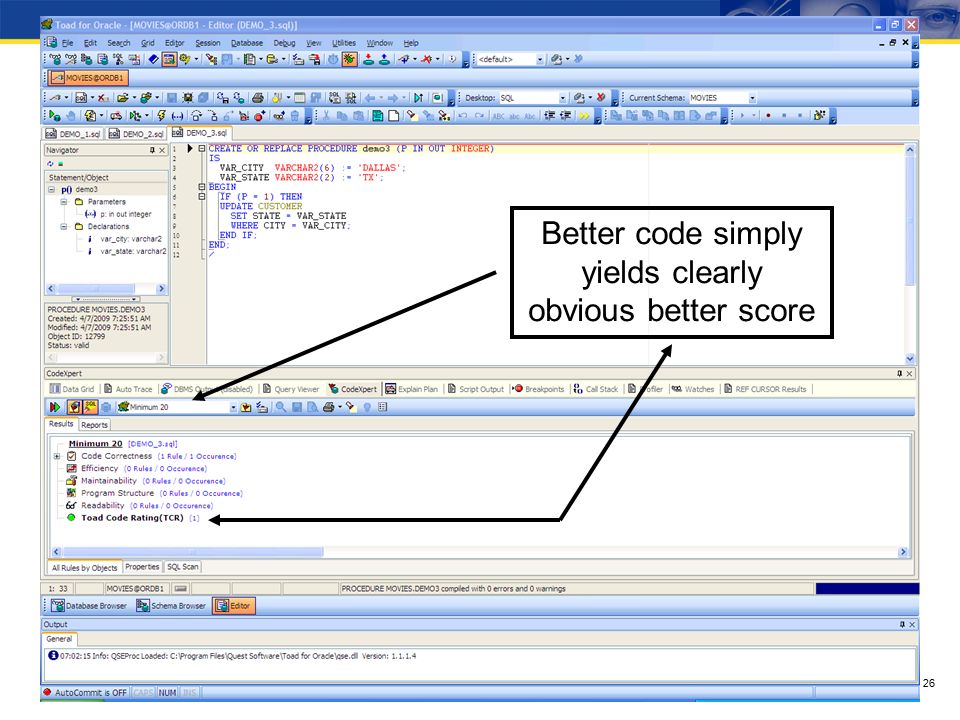Open the Minimum 20 ruleset dropdown
This screenshot has height=720, width=960.
coord(233,407)
